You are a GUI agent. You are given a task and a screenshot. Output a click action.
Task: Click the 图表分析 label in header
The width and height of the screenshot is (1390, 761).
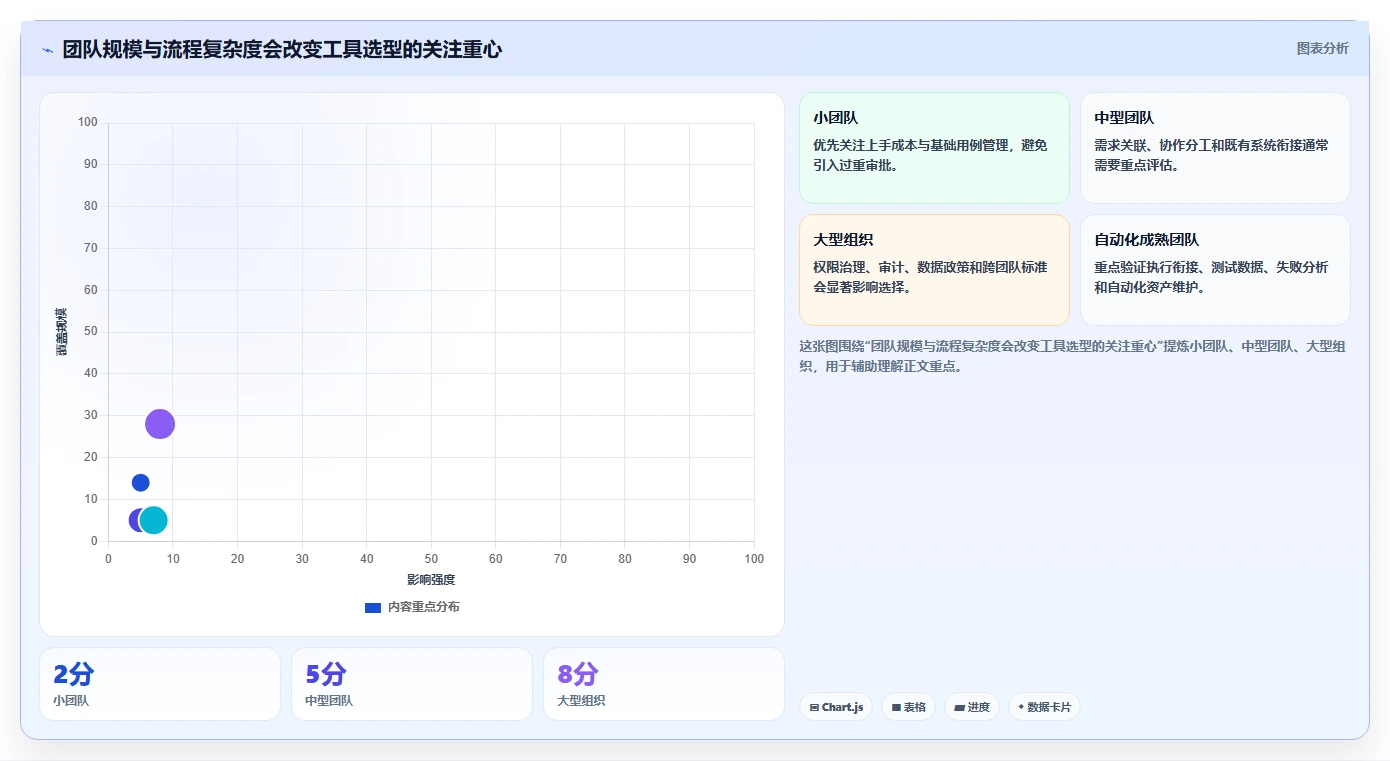pyautogui.click(x=1322, y=49)
